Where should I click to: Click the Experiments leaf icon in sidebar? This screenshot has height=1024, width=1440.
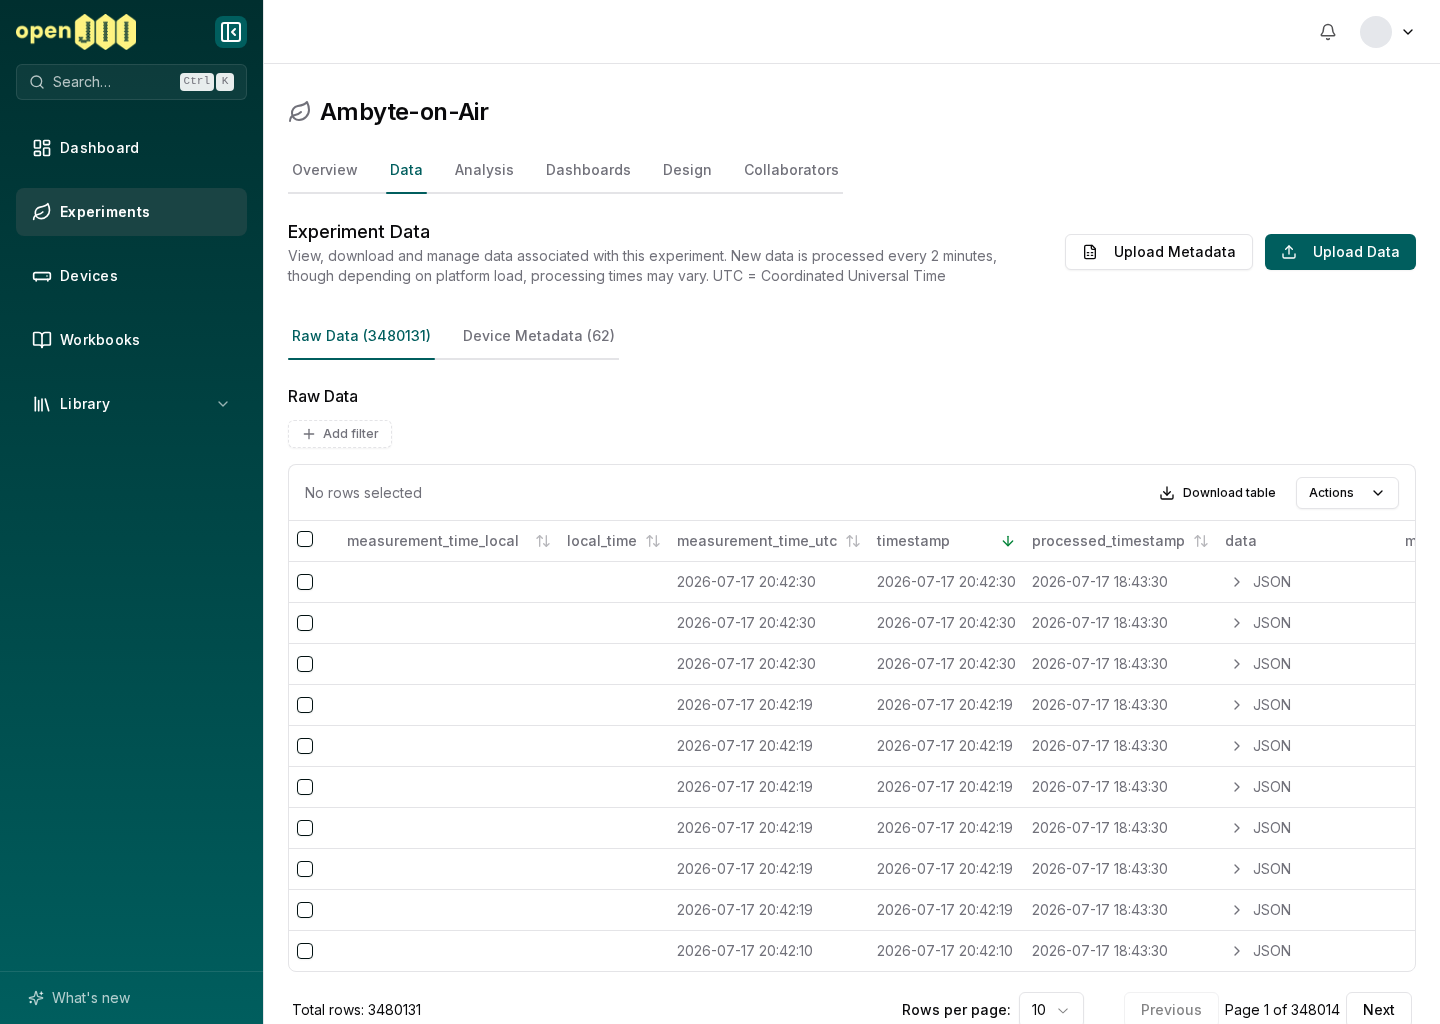tap(42, 212)
